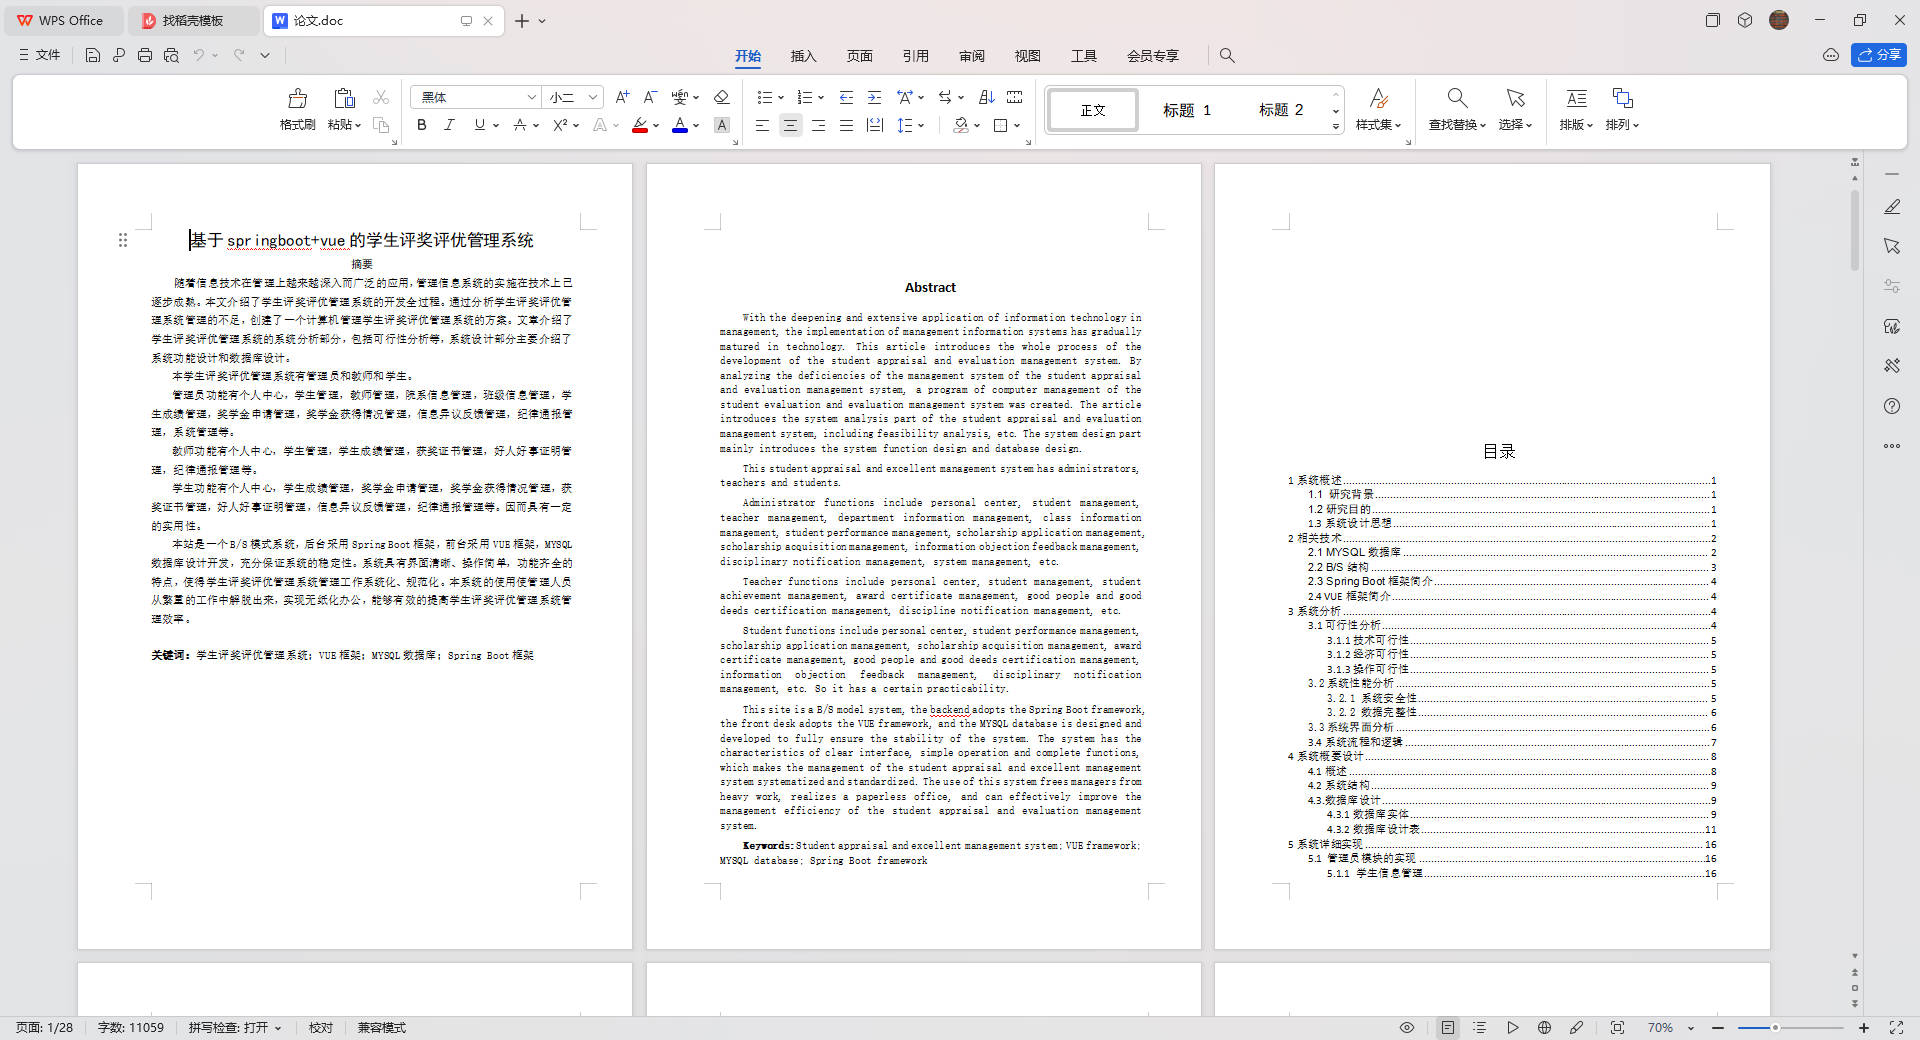Switch to the 插入 ribbon tab

click(x=803, y=56)
